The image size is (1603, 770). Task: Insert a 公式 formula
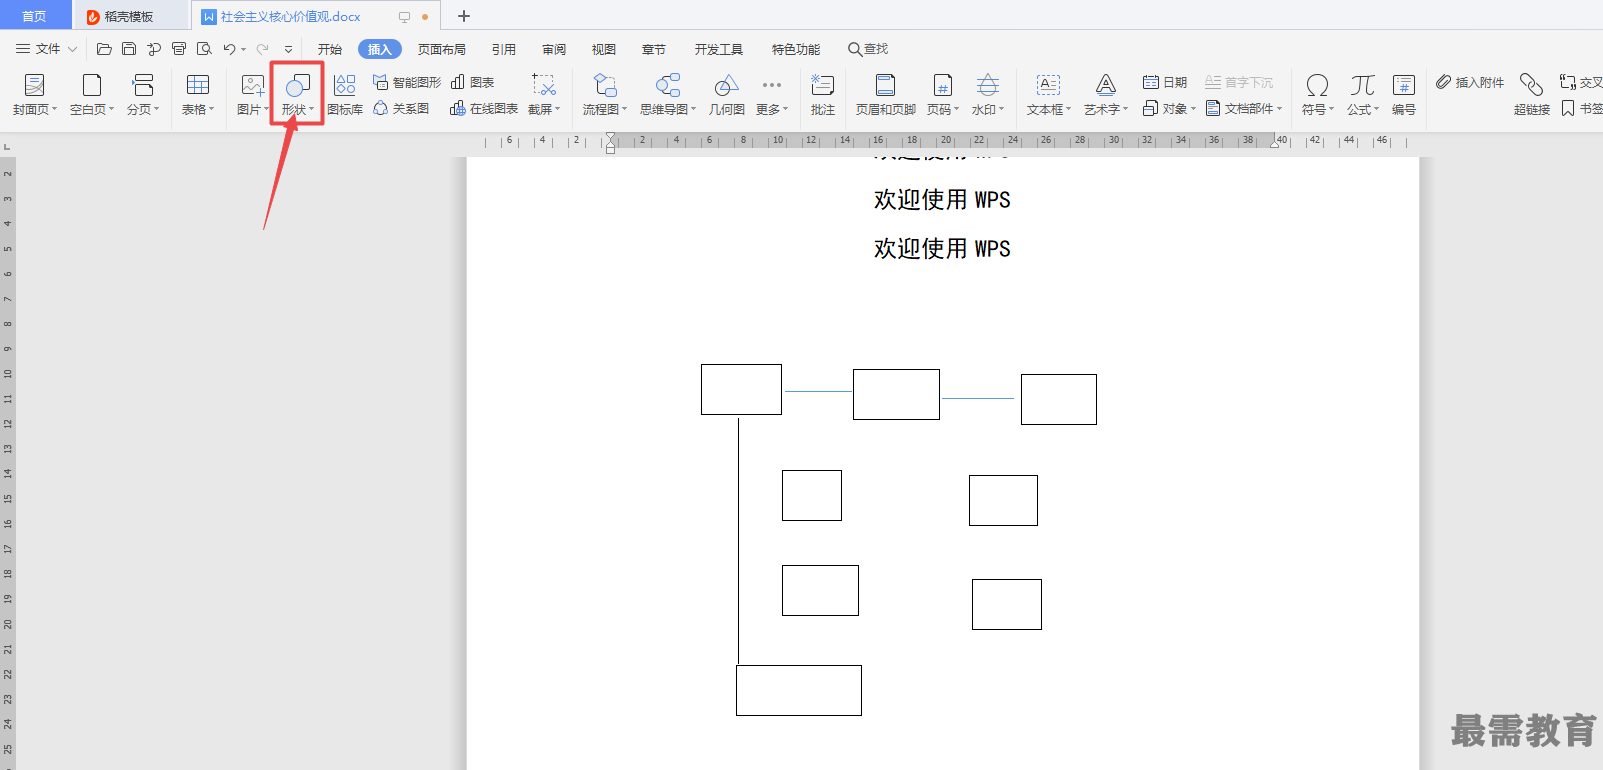[x=1363, y=95]
